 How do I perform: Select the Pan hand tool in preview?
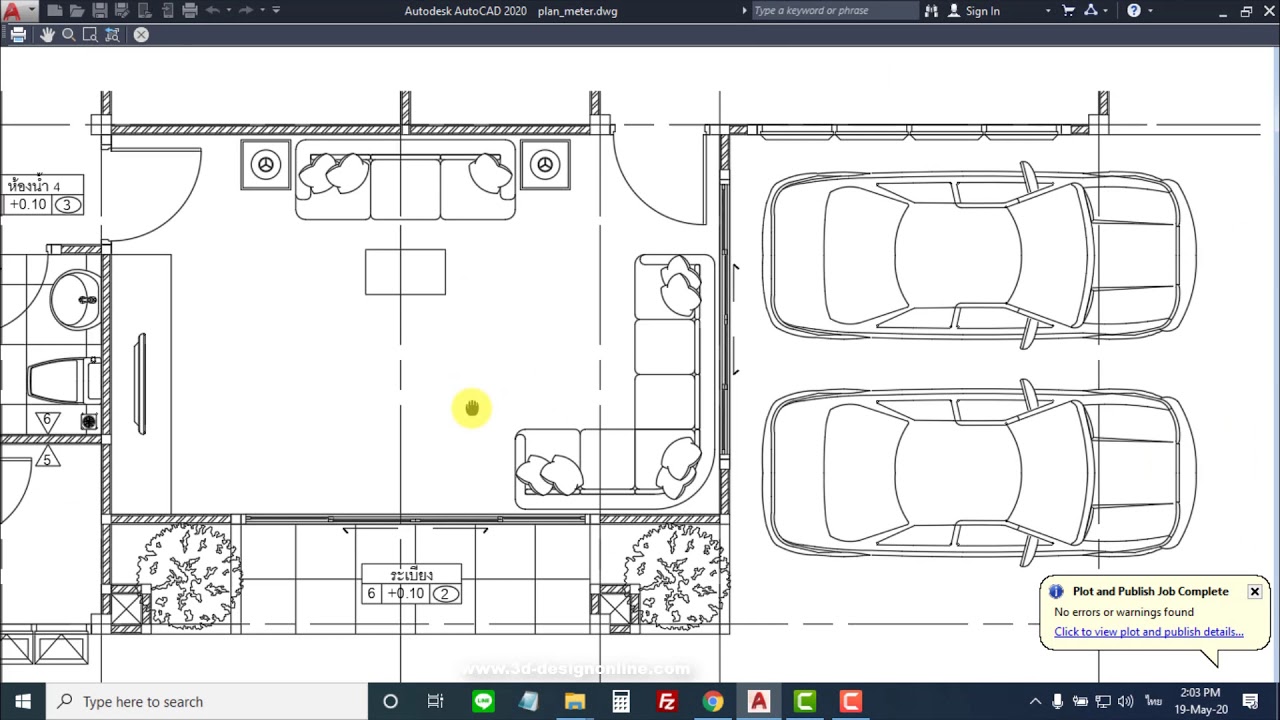click(x=47, y=34)
